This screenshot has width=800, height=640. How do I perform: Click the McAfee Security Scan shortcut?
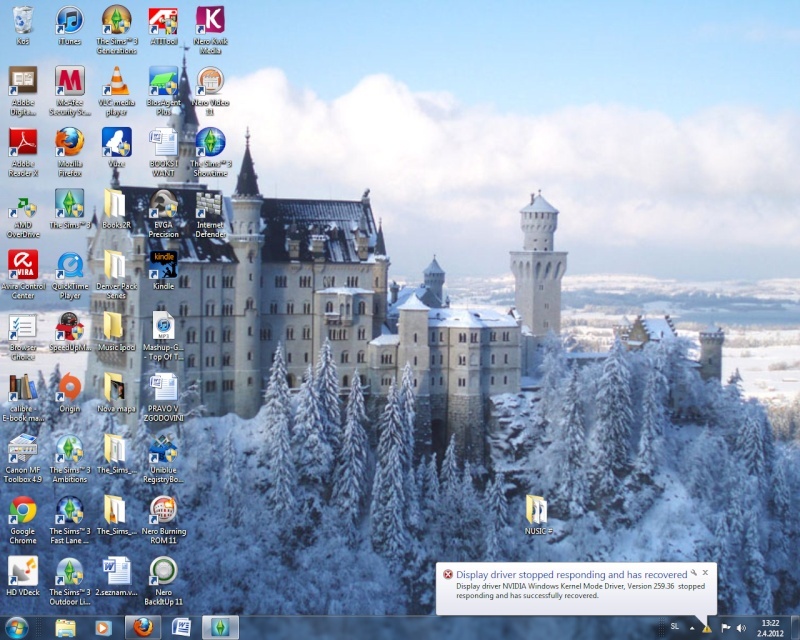point(69,91)
